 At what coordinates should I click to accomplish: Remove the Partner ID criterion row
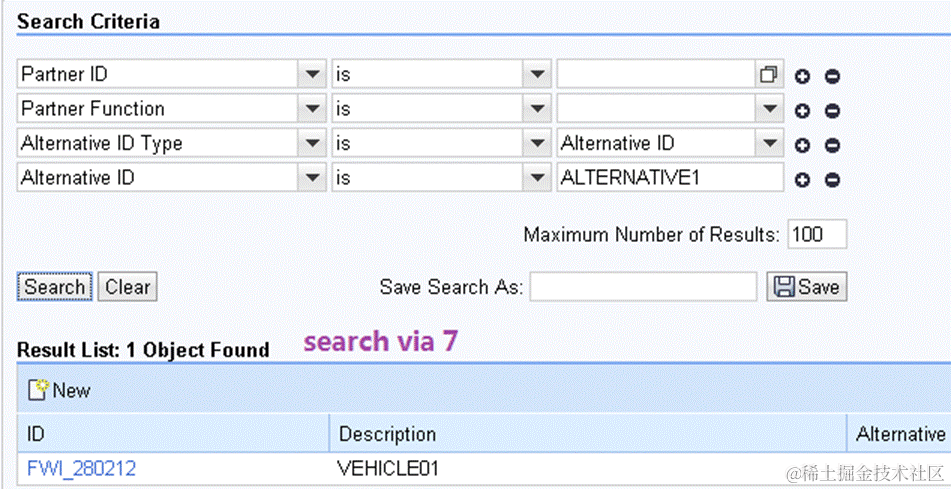(x=832, y=76)
